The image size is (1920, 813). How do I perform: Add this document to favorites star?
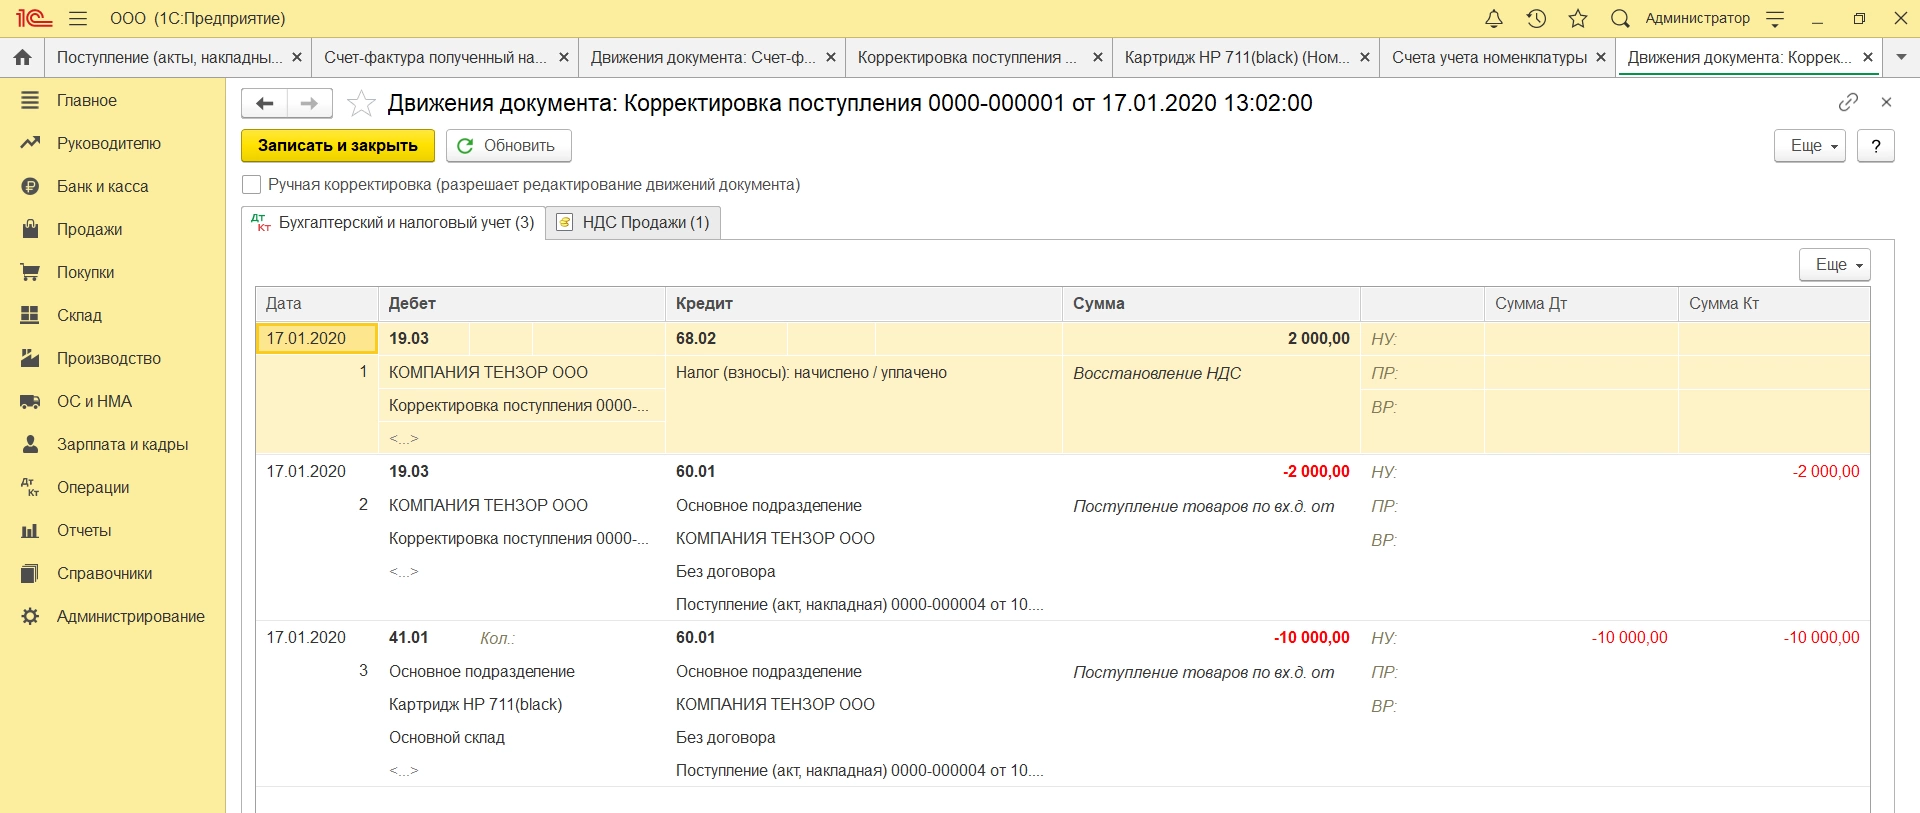[361, 103]
